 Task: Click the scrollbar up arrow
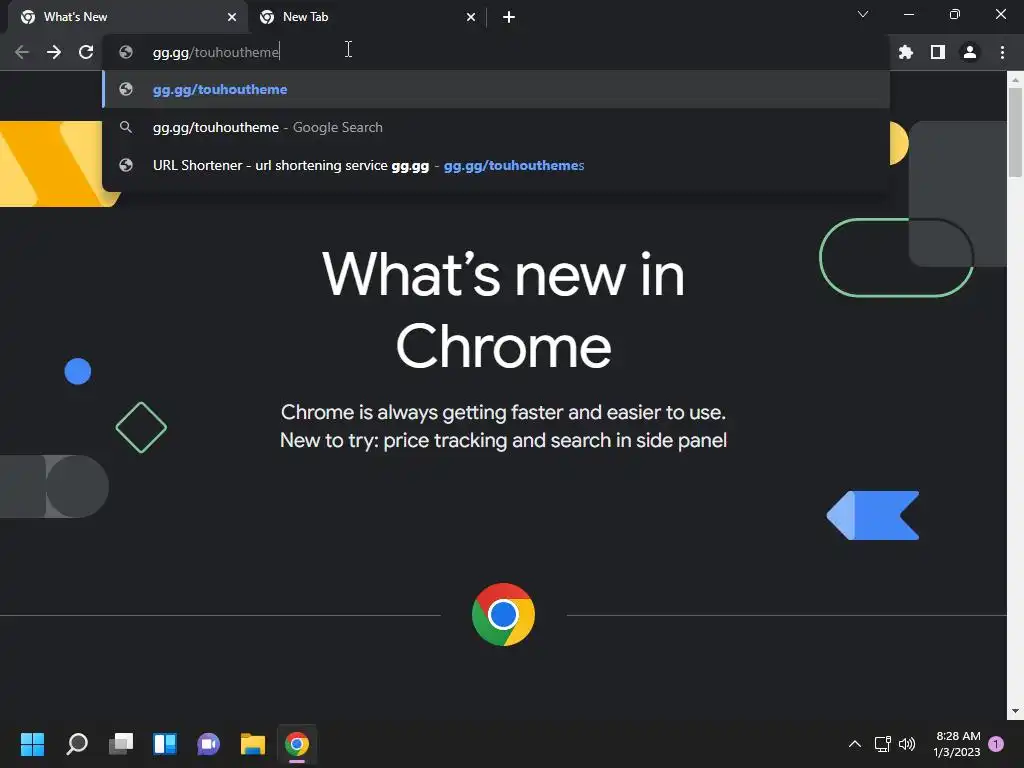coord(1015,80)
